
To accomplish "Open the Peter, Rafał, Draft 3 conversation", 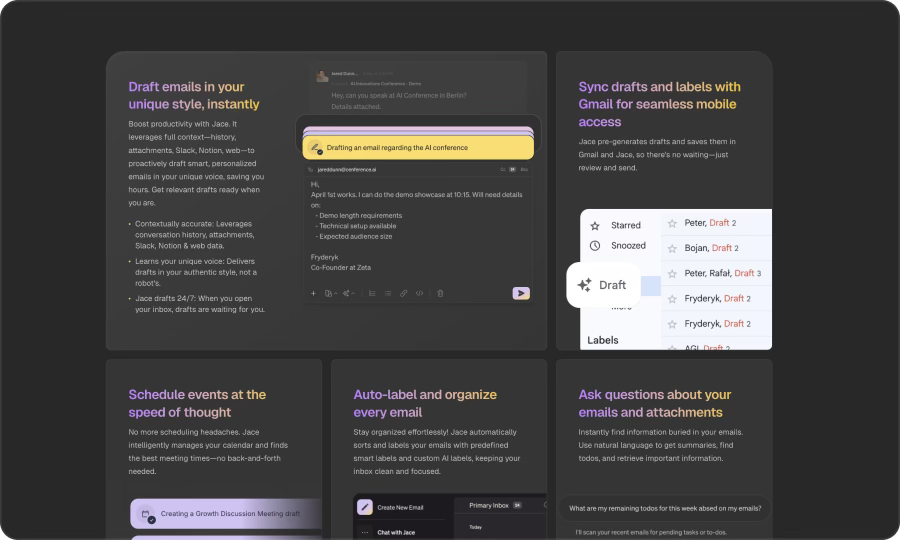I will click(x=717, y=273).
